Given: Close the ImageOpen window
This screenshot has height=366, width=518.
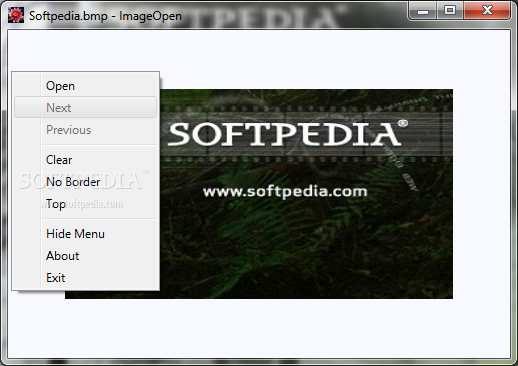Looking at the screenshot, I should [487, 11].
